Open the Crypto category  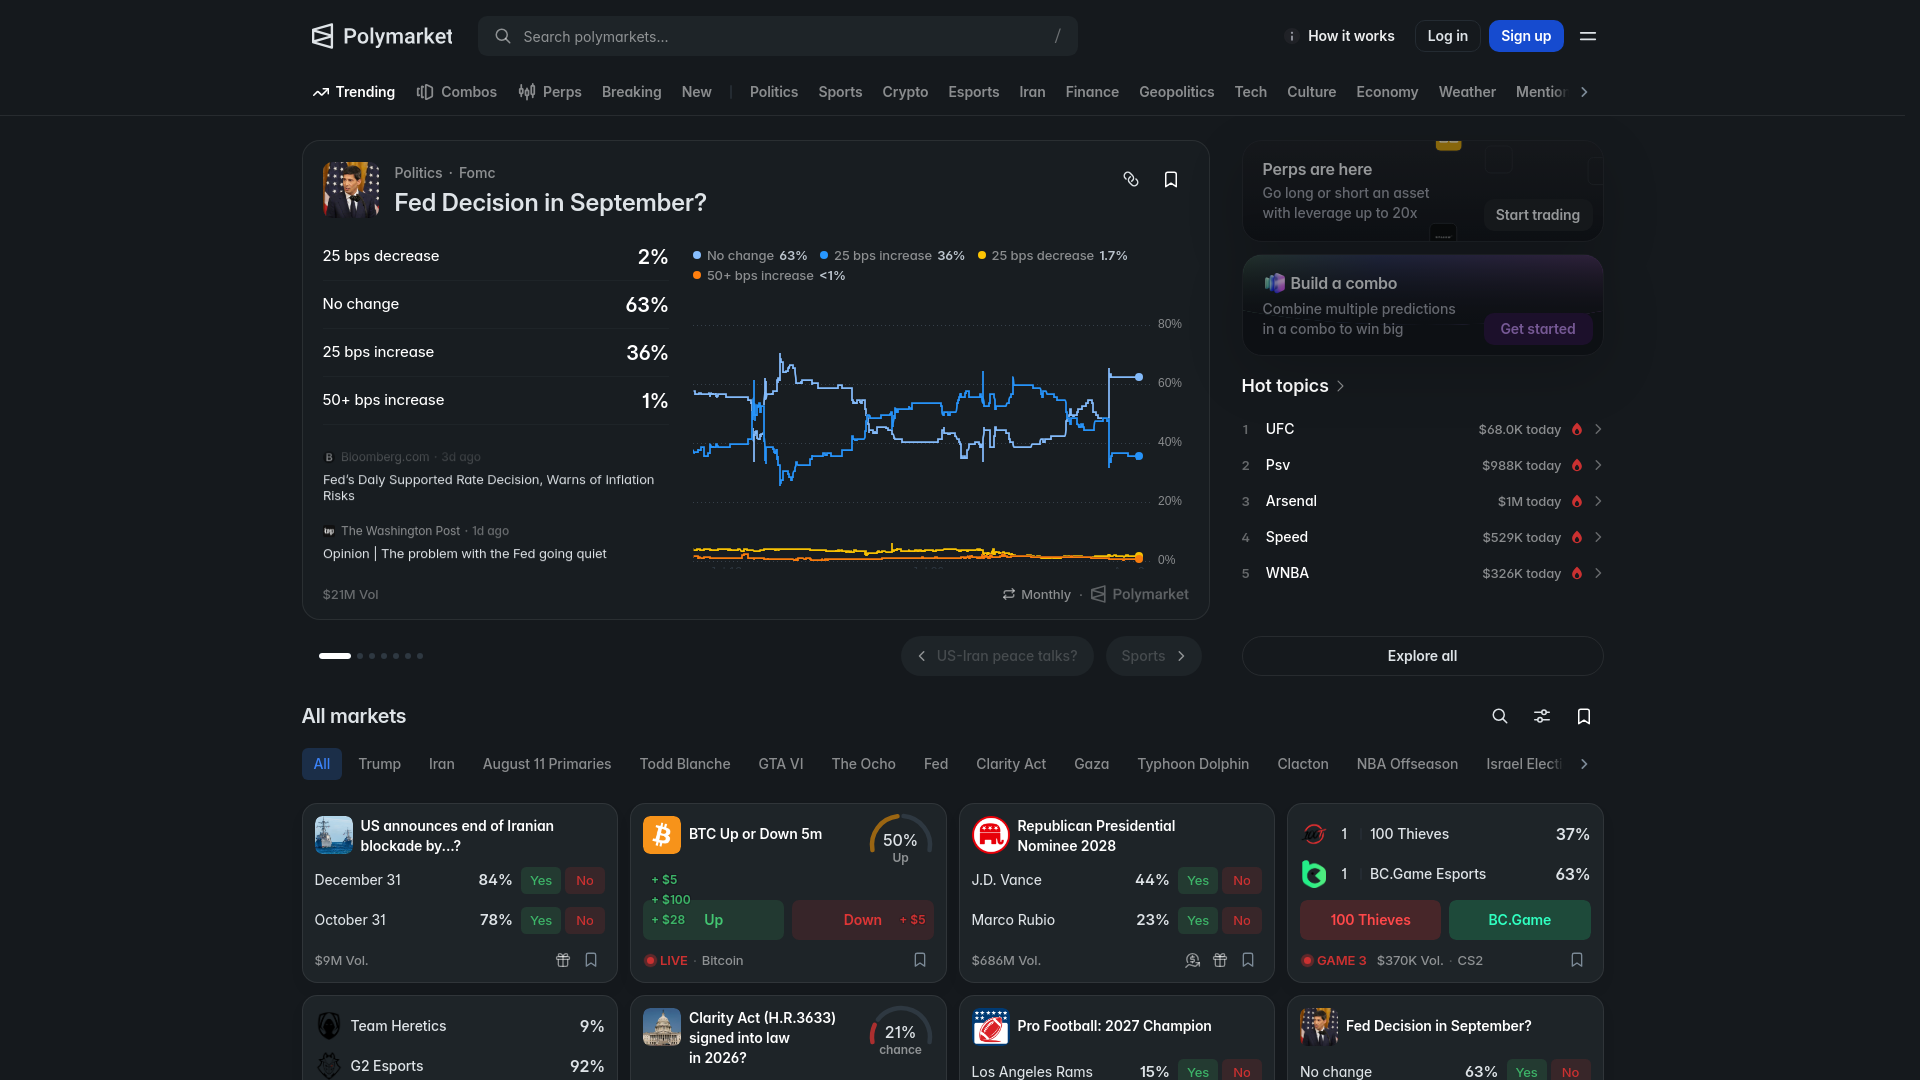coord(905,92)
